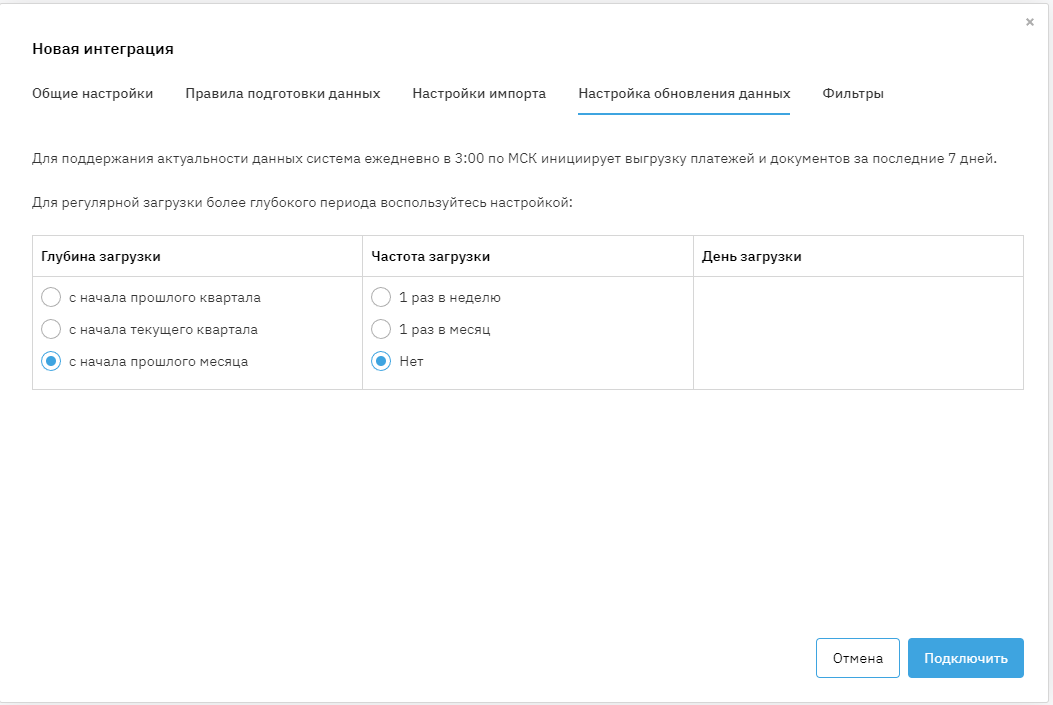Choose 'с начала текущего квартала' option
Screen dimensions: 1053x705
click(51, 329)
